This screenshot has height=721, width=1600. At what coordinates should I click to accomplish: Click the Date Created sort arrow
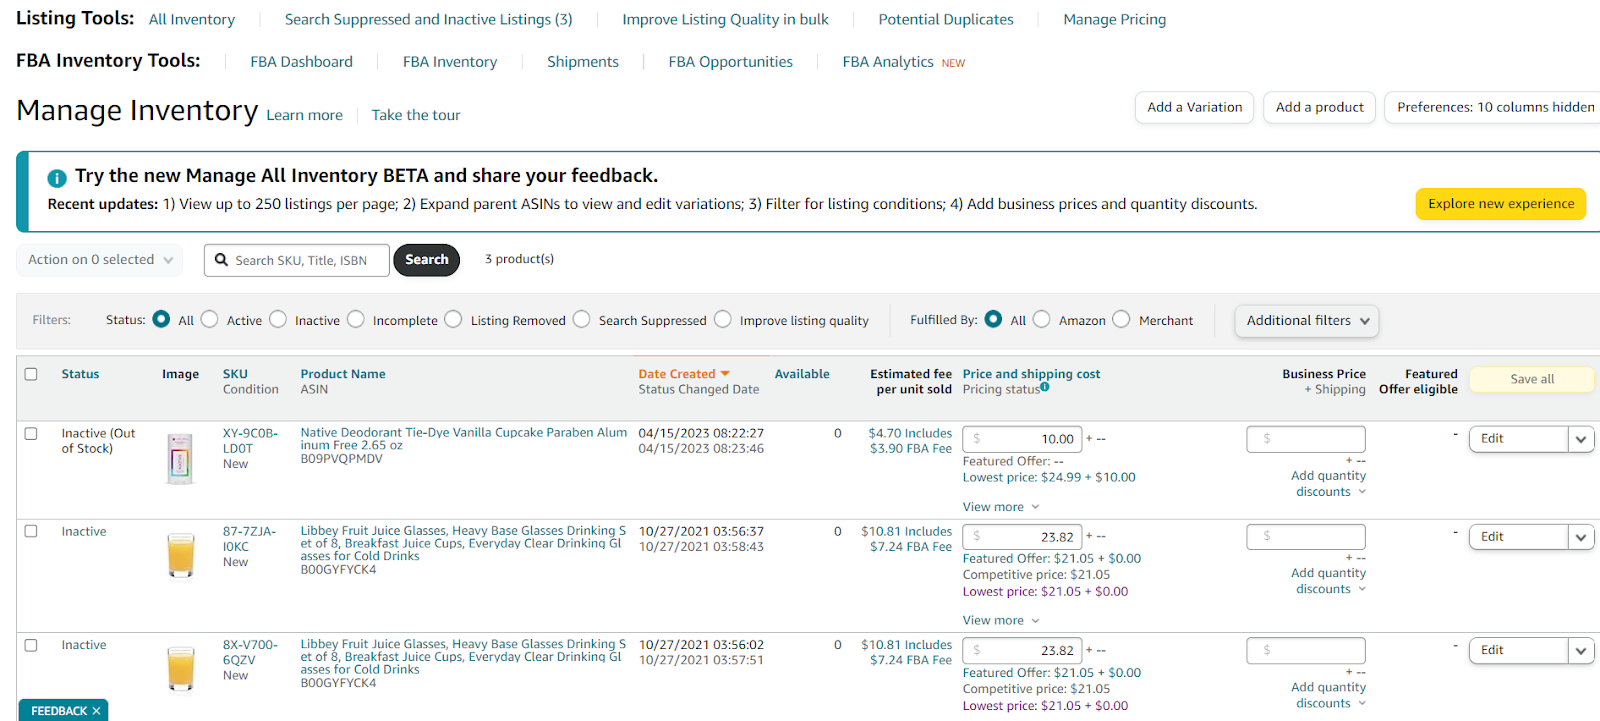(x=725, y=374)
